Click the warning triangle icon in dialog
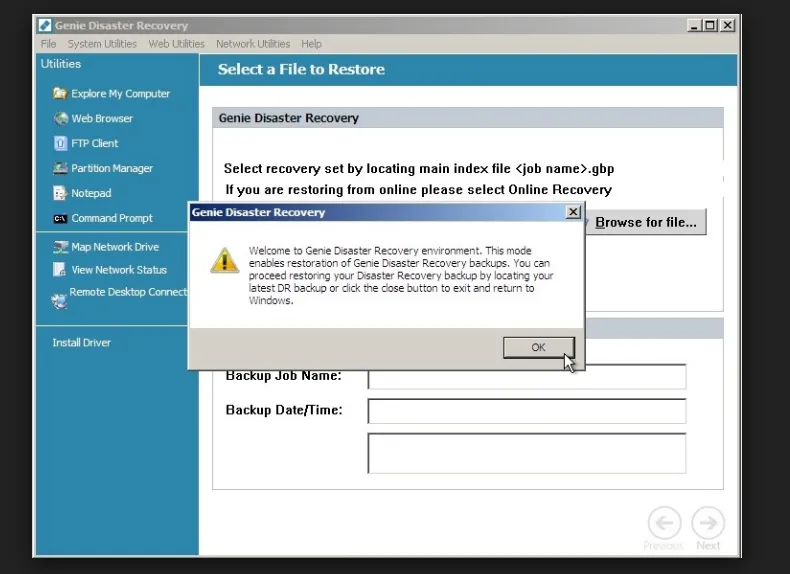 [225, 261]
